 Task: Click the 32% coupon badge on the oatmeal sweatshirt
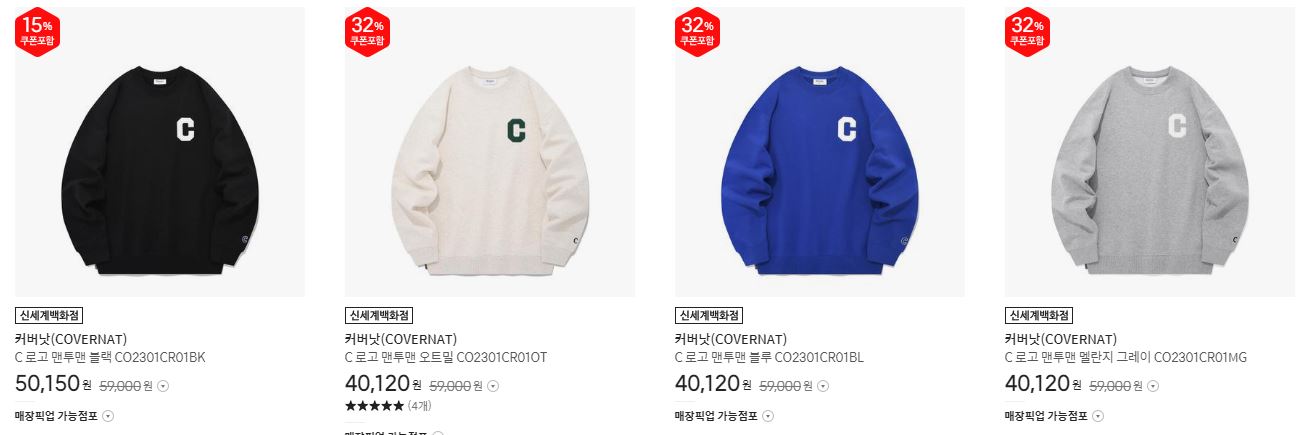tap(366, 33)
